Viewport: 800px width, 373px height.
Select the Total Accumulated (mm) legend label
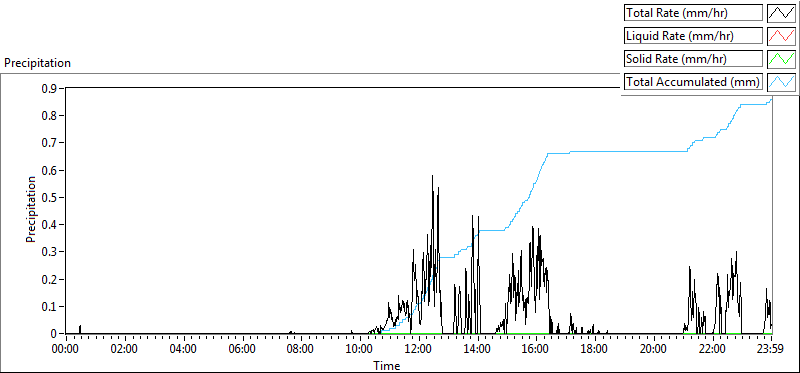[694, 82]
